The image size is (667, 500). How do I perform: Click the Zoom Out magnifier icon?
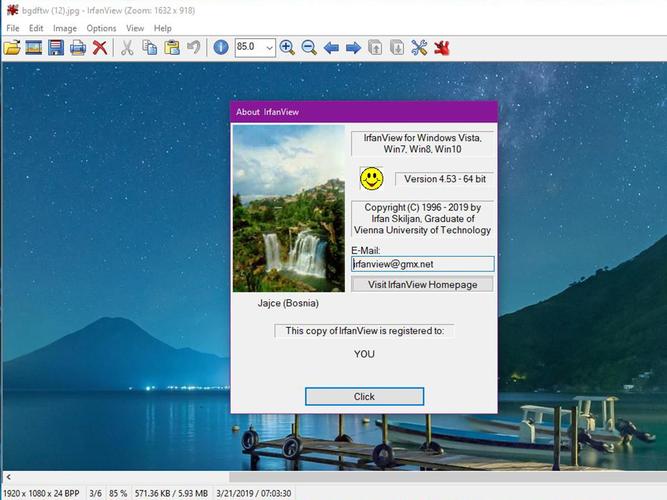[309, 47]
